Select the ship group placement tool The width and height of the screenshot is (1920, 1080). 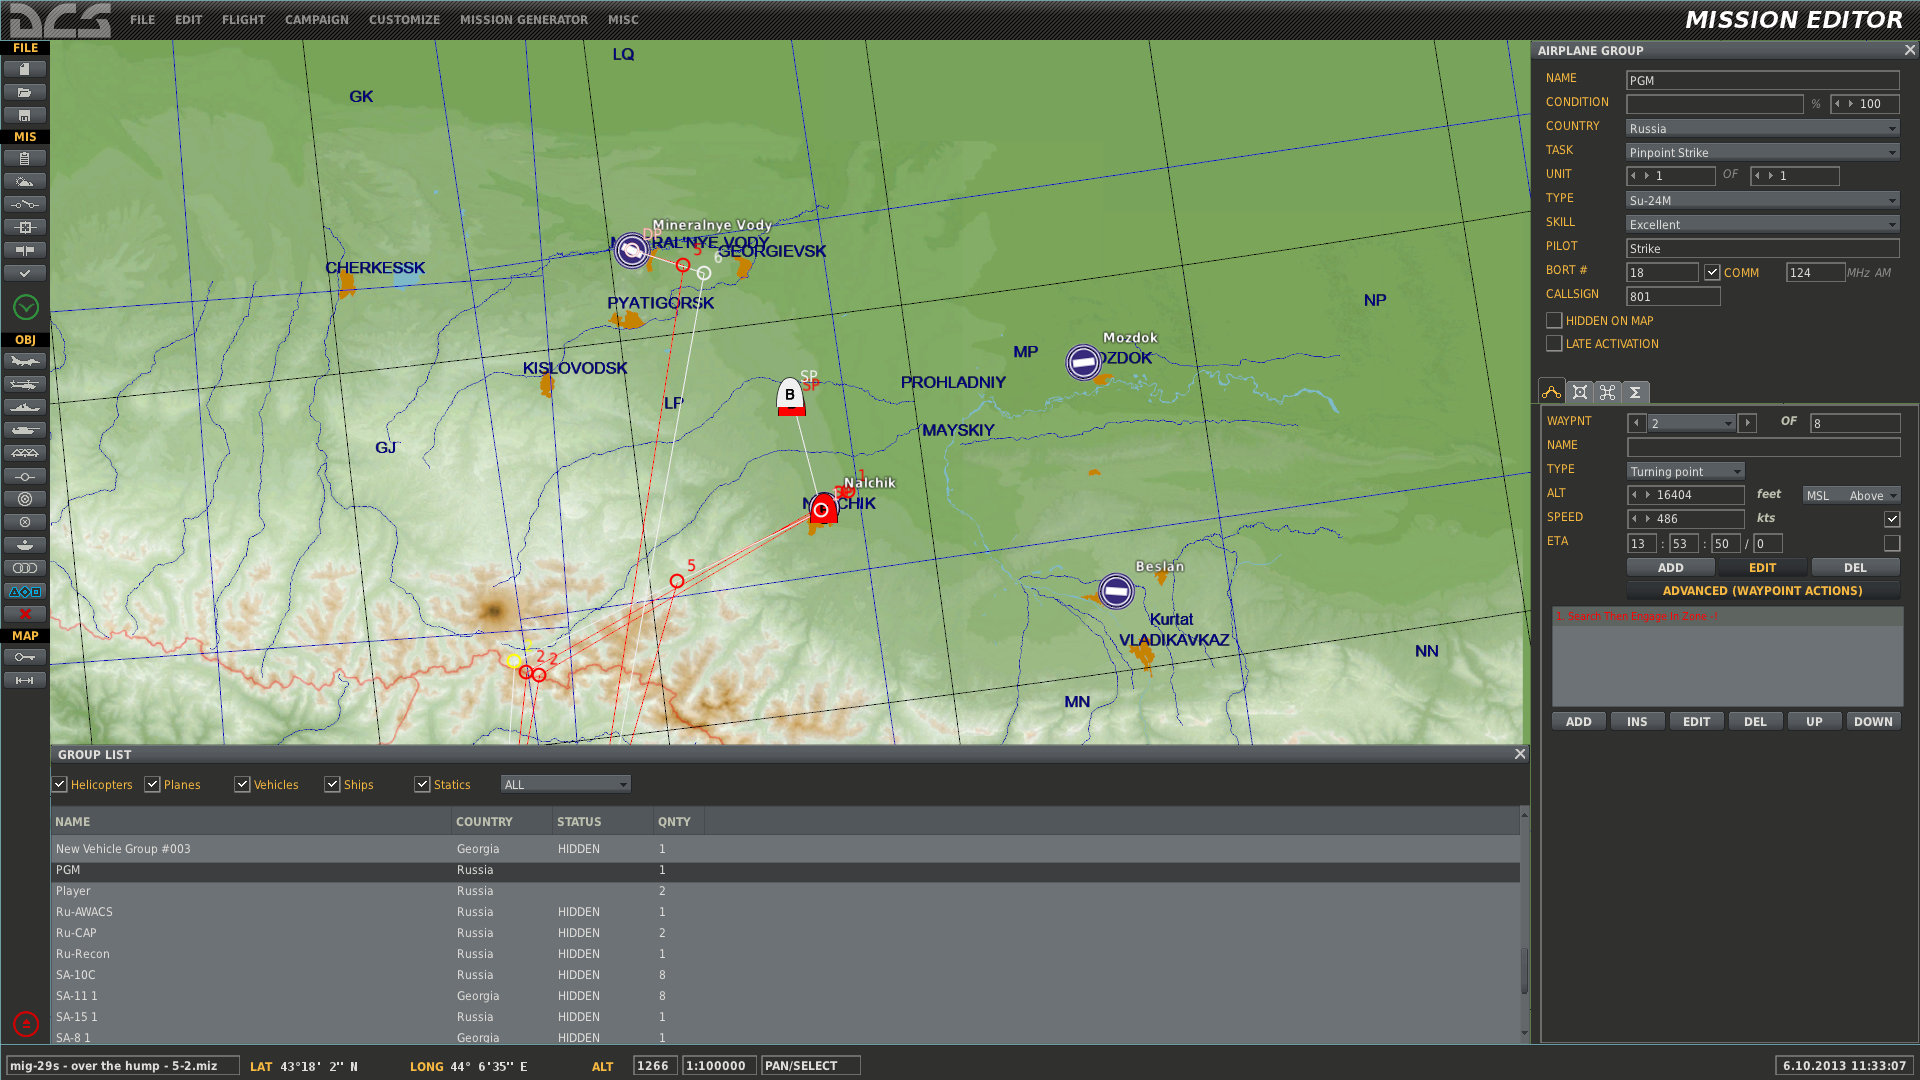25,407
